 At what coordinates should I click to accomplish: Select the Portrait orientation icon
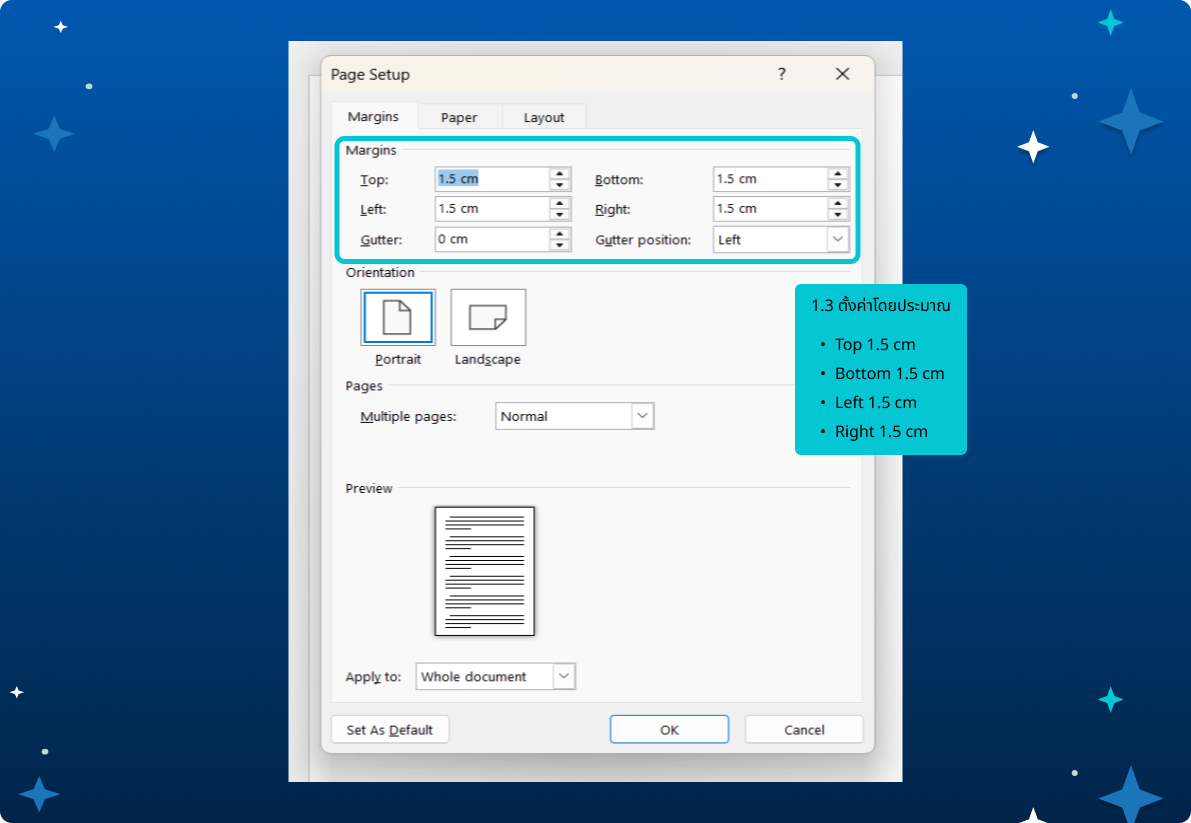[397, 318]
